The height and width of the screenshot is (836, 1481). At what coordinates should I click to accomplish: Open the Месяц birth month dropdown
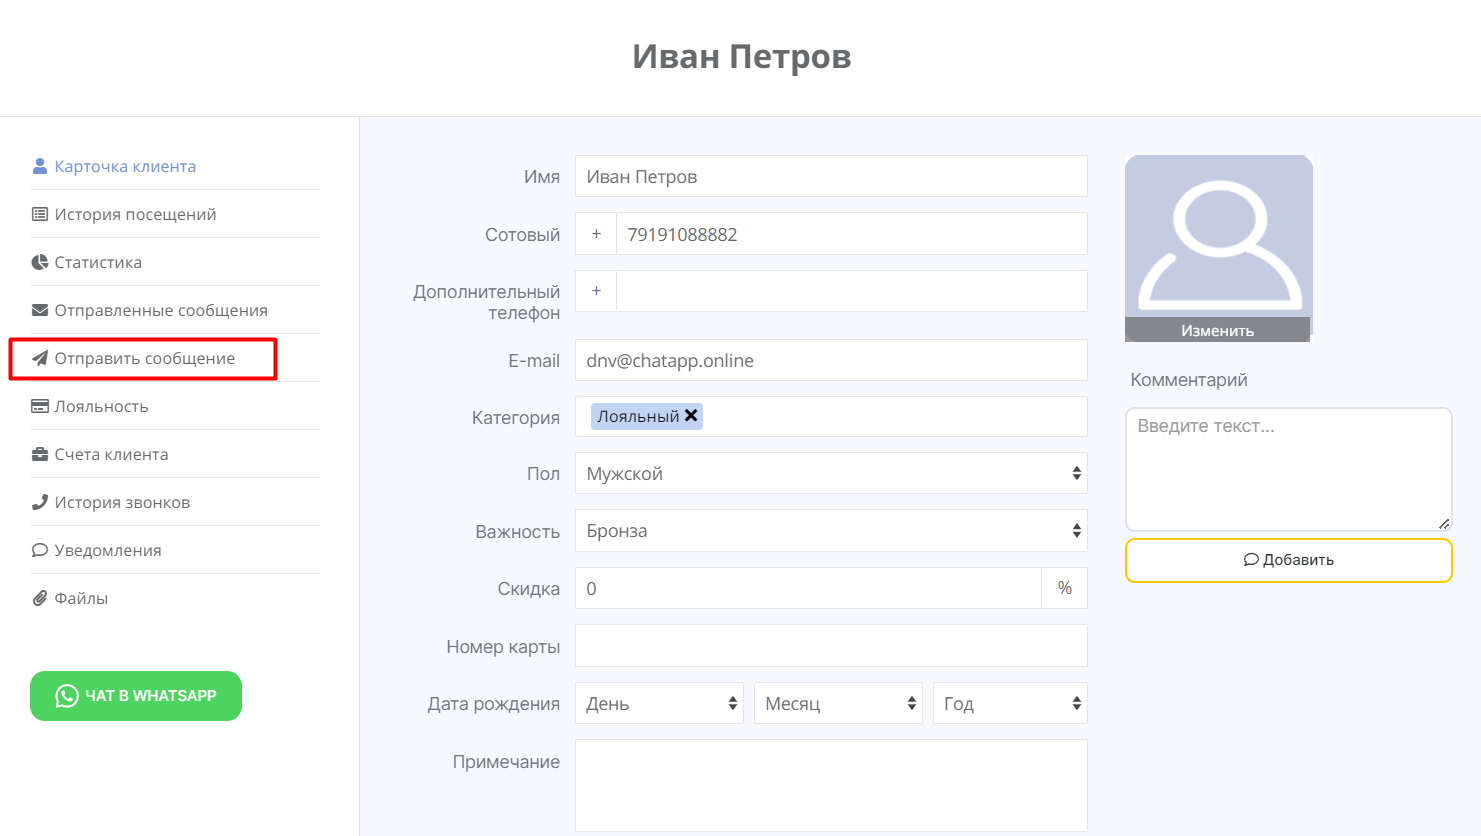837,704
